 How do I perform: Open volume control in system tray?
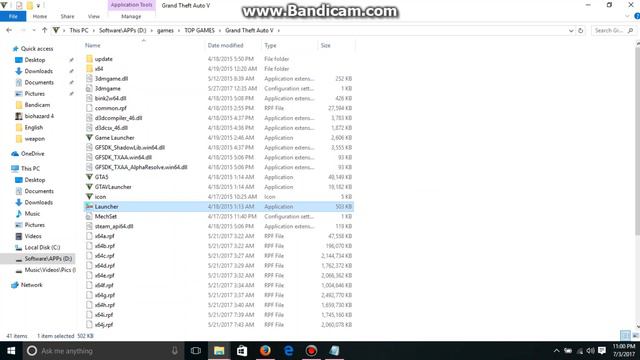click(591, 351)
